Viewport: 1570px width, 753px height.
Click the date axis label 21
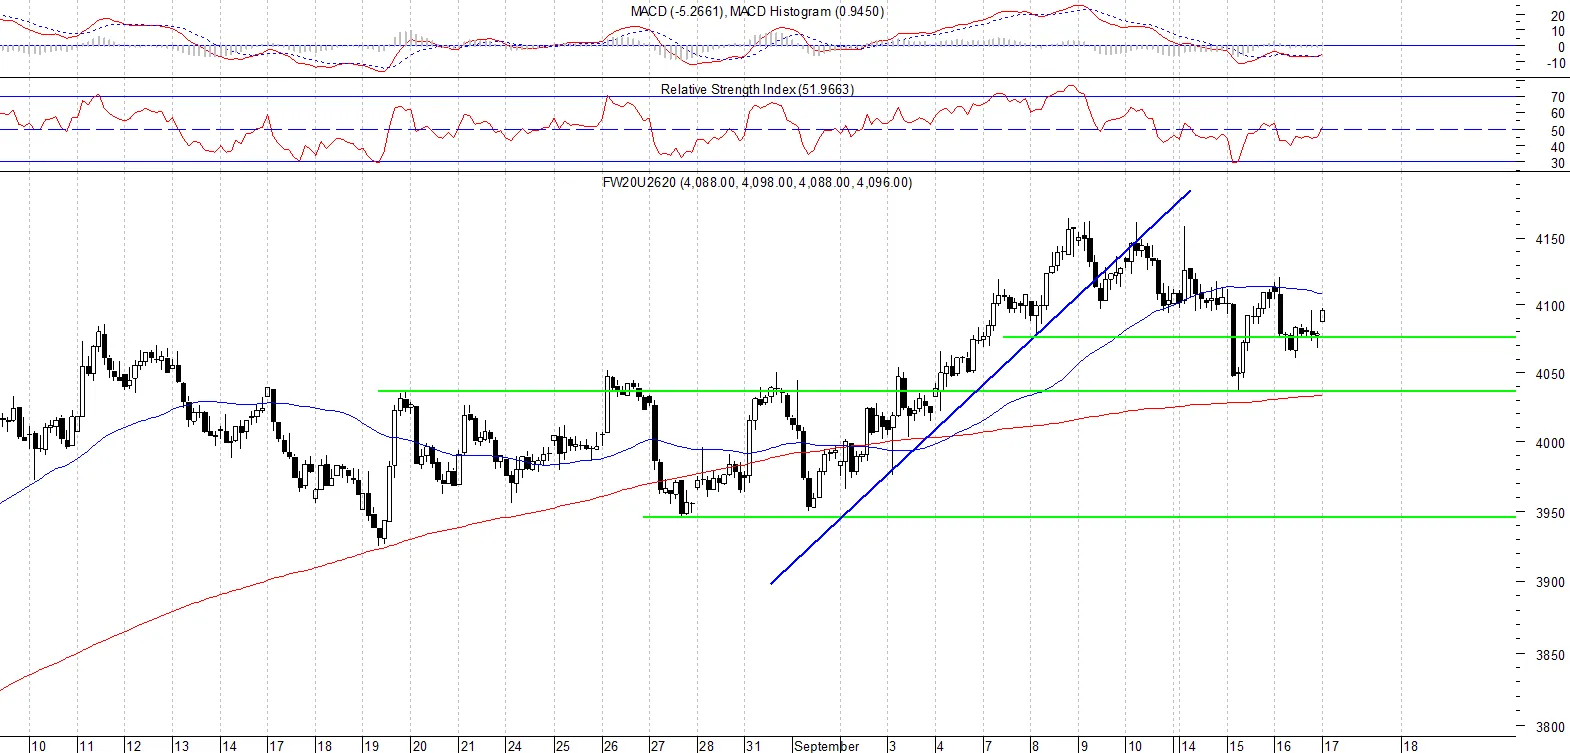(x=467, y=746)
